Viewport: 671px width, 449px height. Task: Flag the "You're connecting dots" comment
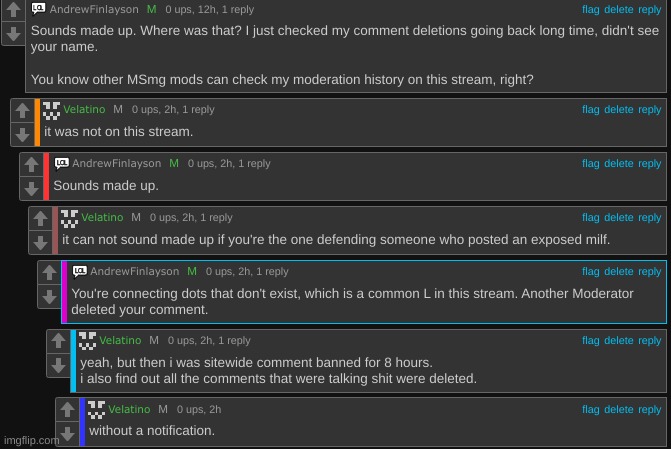click(x=590, y=272)
